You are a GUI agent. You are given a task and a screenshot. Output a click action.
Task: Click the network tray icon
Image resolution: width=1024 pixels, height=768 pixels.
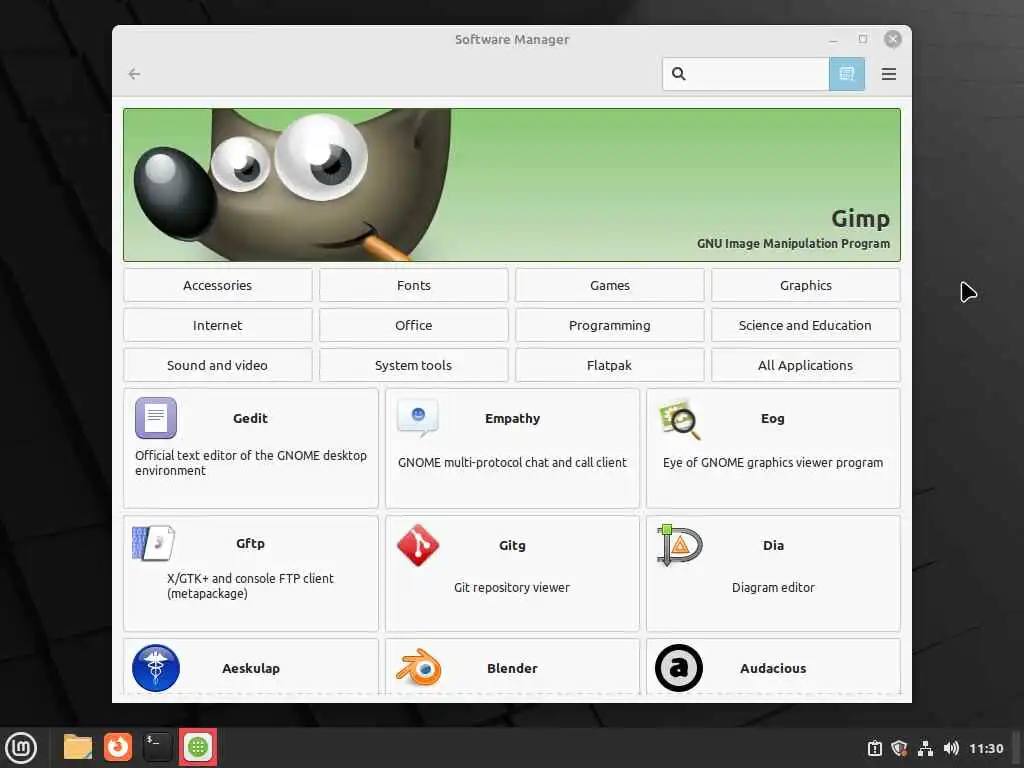(x=925, y=748)
